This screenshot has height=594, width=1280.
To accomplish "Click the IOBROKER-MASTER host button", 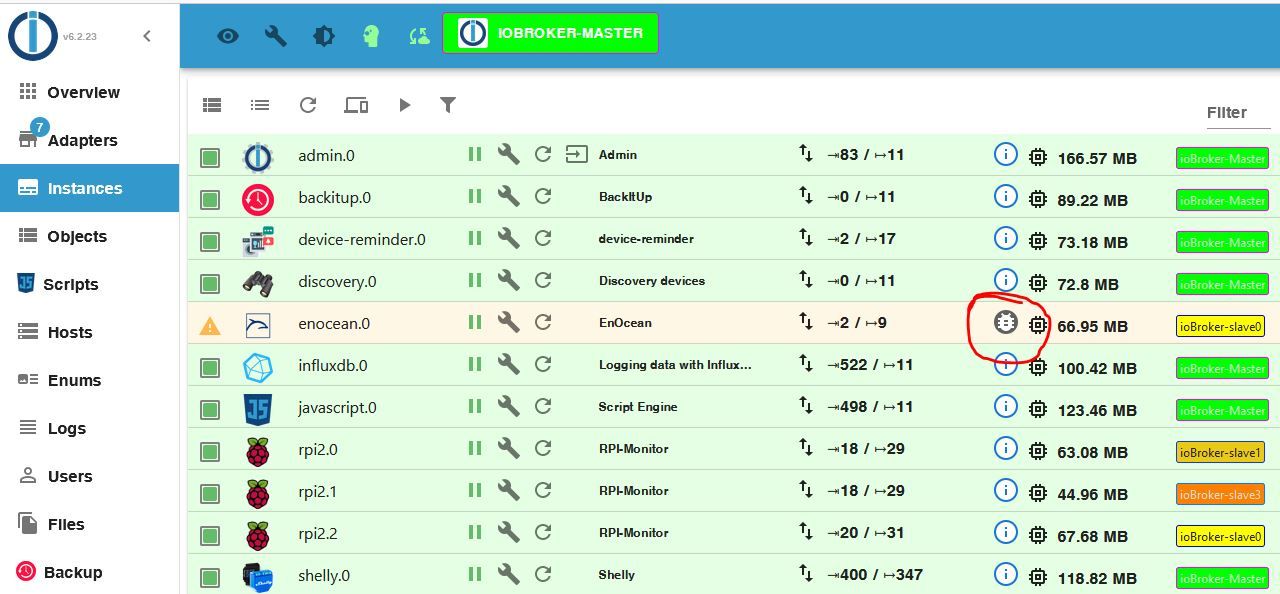I will pyautogui.click(x=551, y=33).
